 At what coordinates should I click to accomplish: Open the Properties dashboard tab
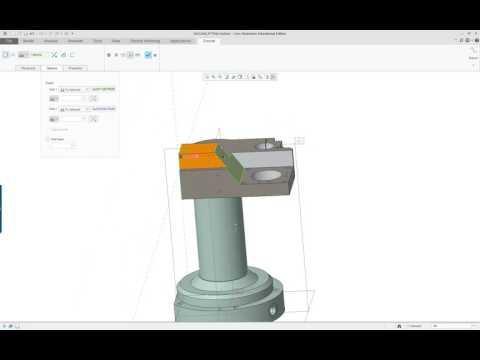(x=75, y=68)
